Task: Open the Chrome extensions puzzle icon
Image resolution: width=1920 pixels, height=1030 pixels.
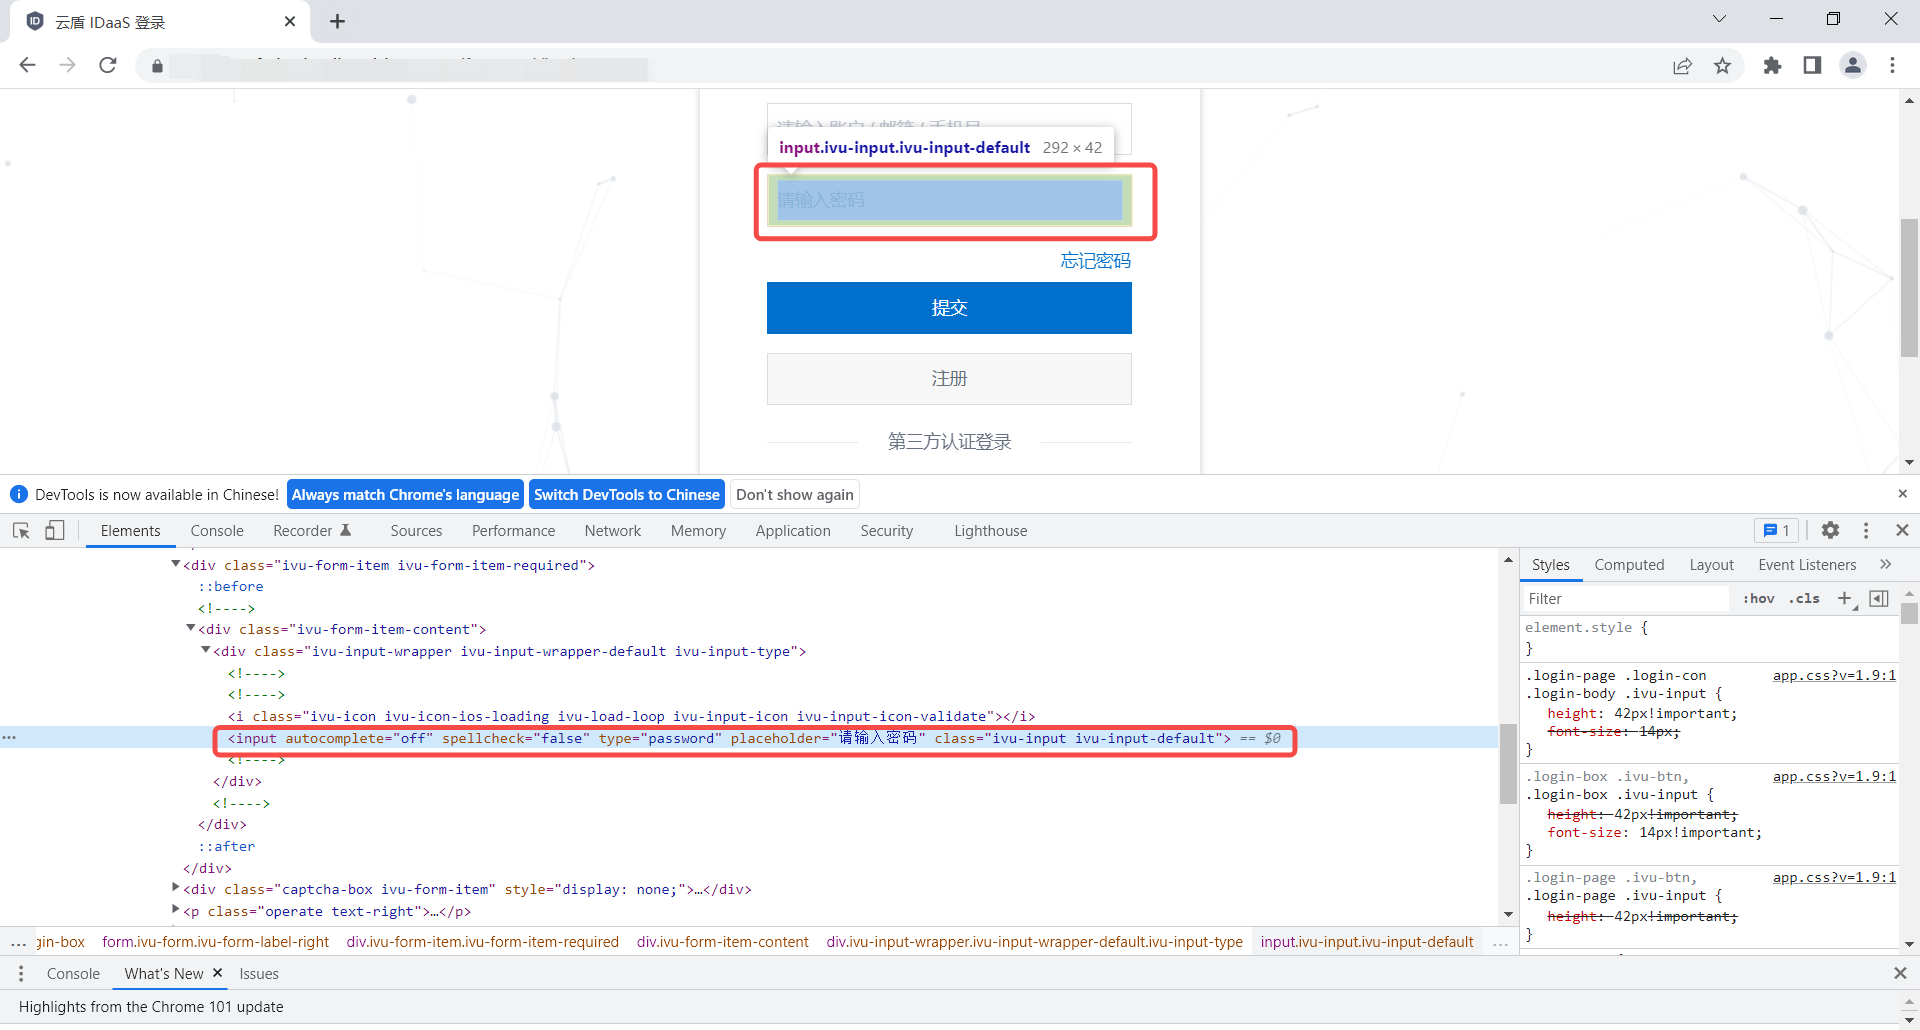Action: pos(1772,66)
